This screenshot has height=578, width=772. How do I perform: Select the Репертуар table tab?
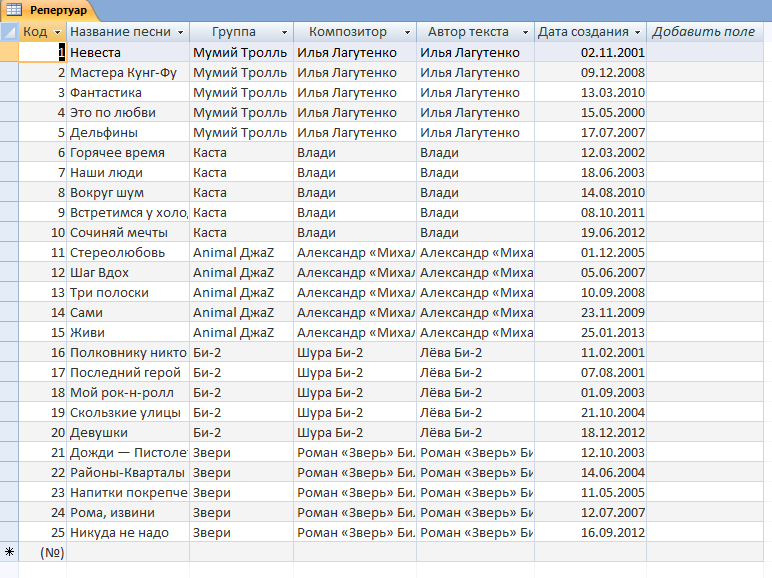pyautogui.click(x=49, y=10)
